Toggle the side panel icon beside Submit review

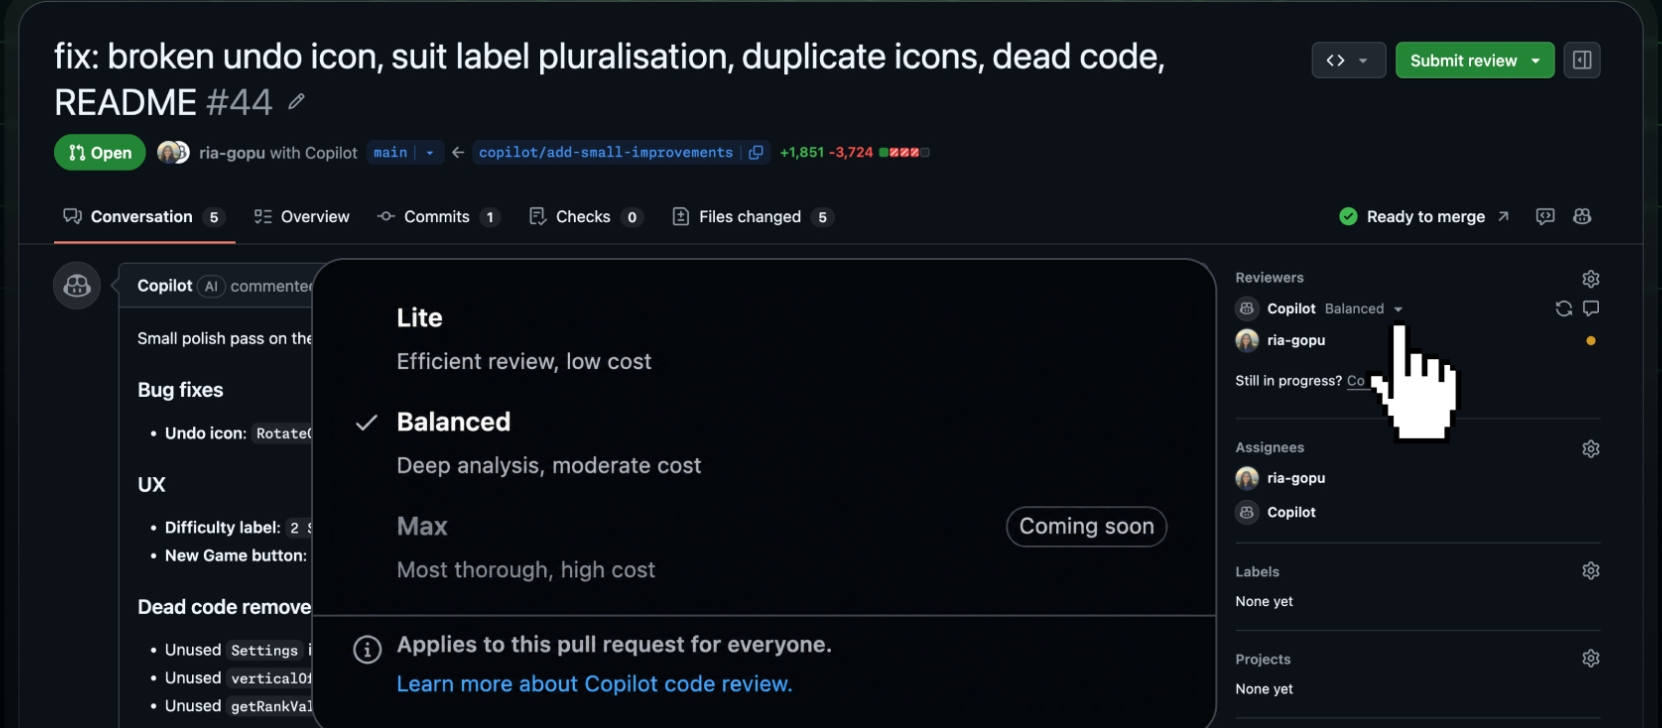point(1582,60)
